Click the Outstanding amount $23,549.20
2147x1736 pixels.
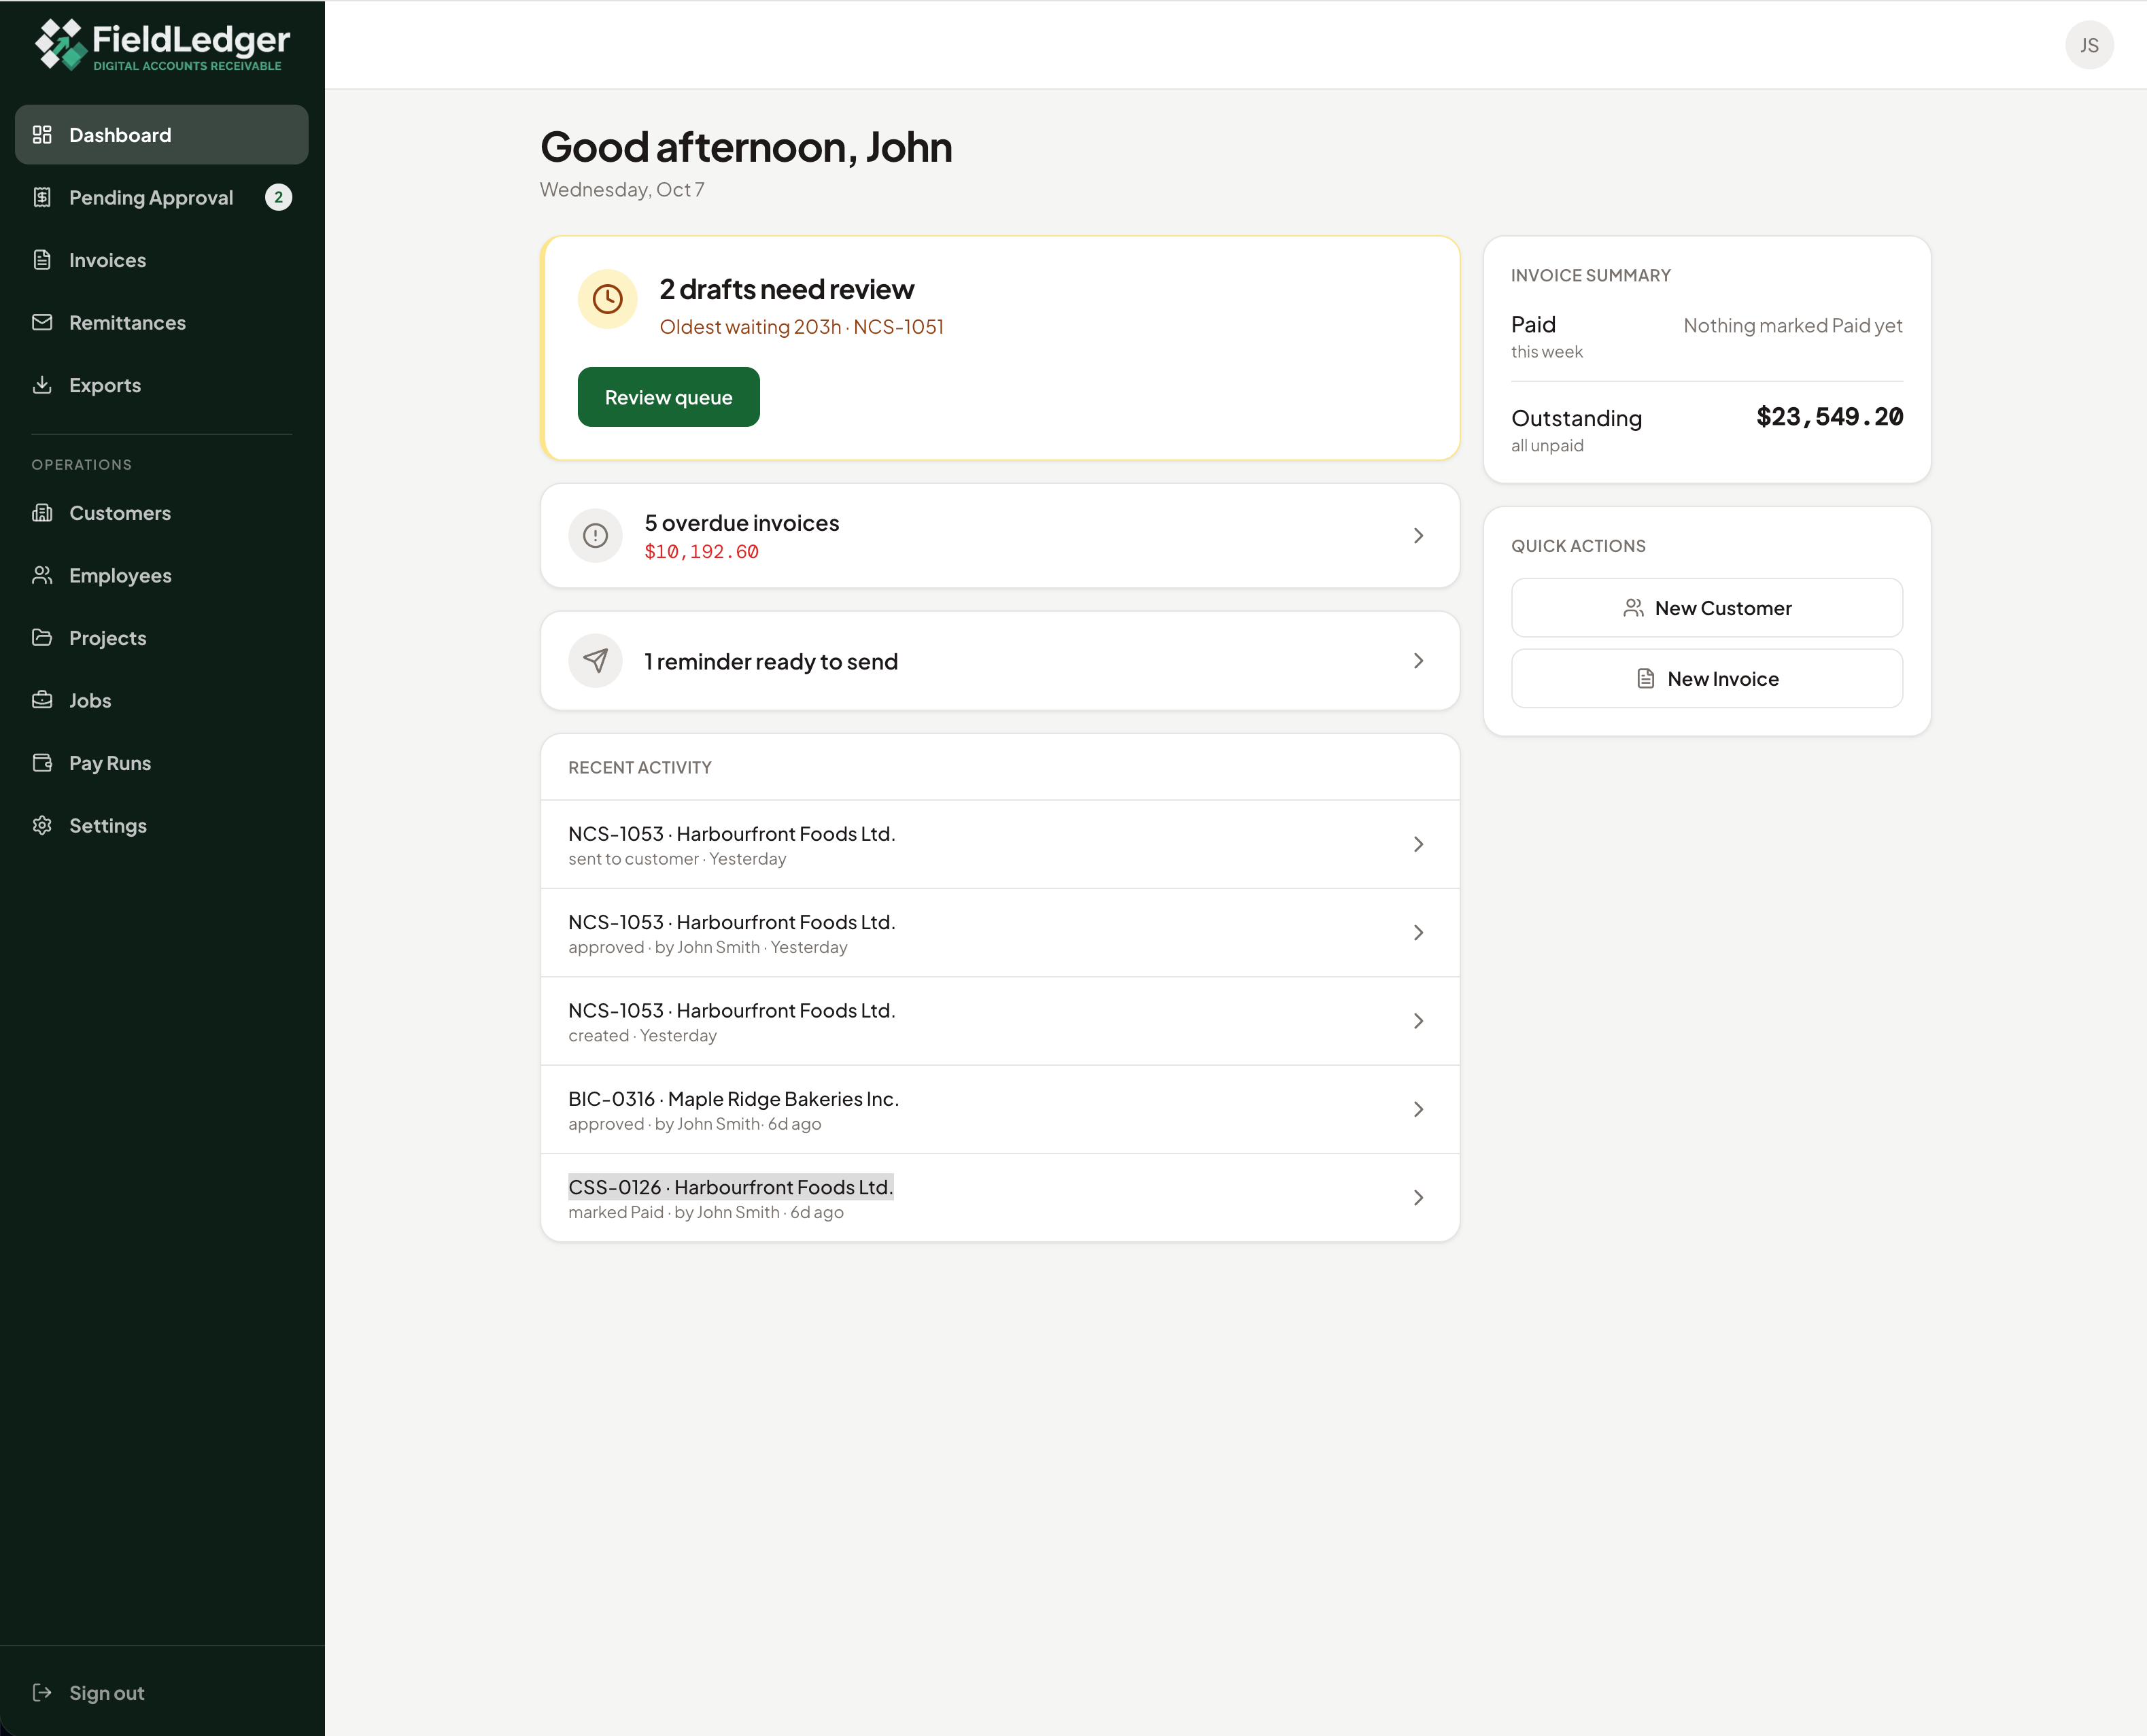pos(1829,417)
